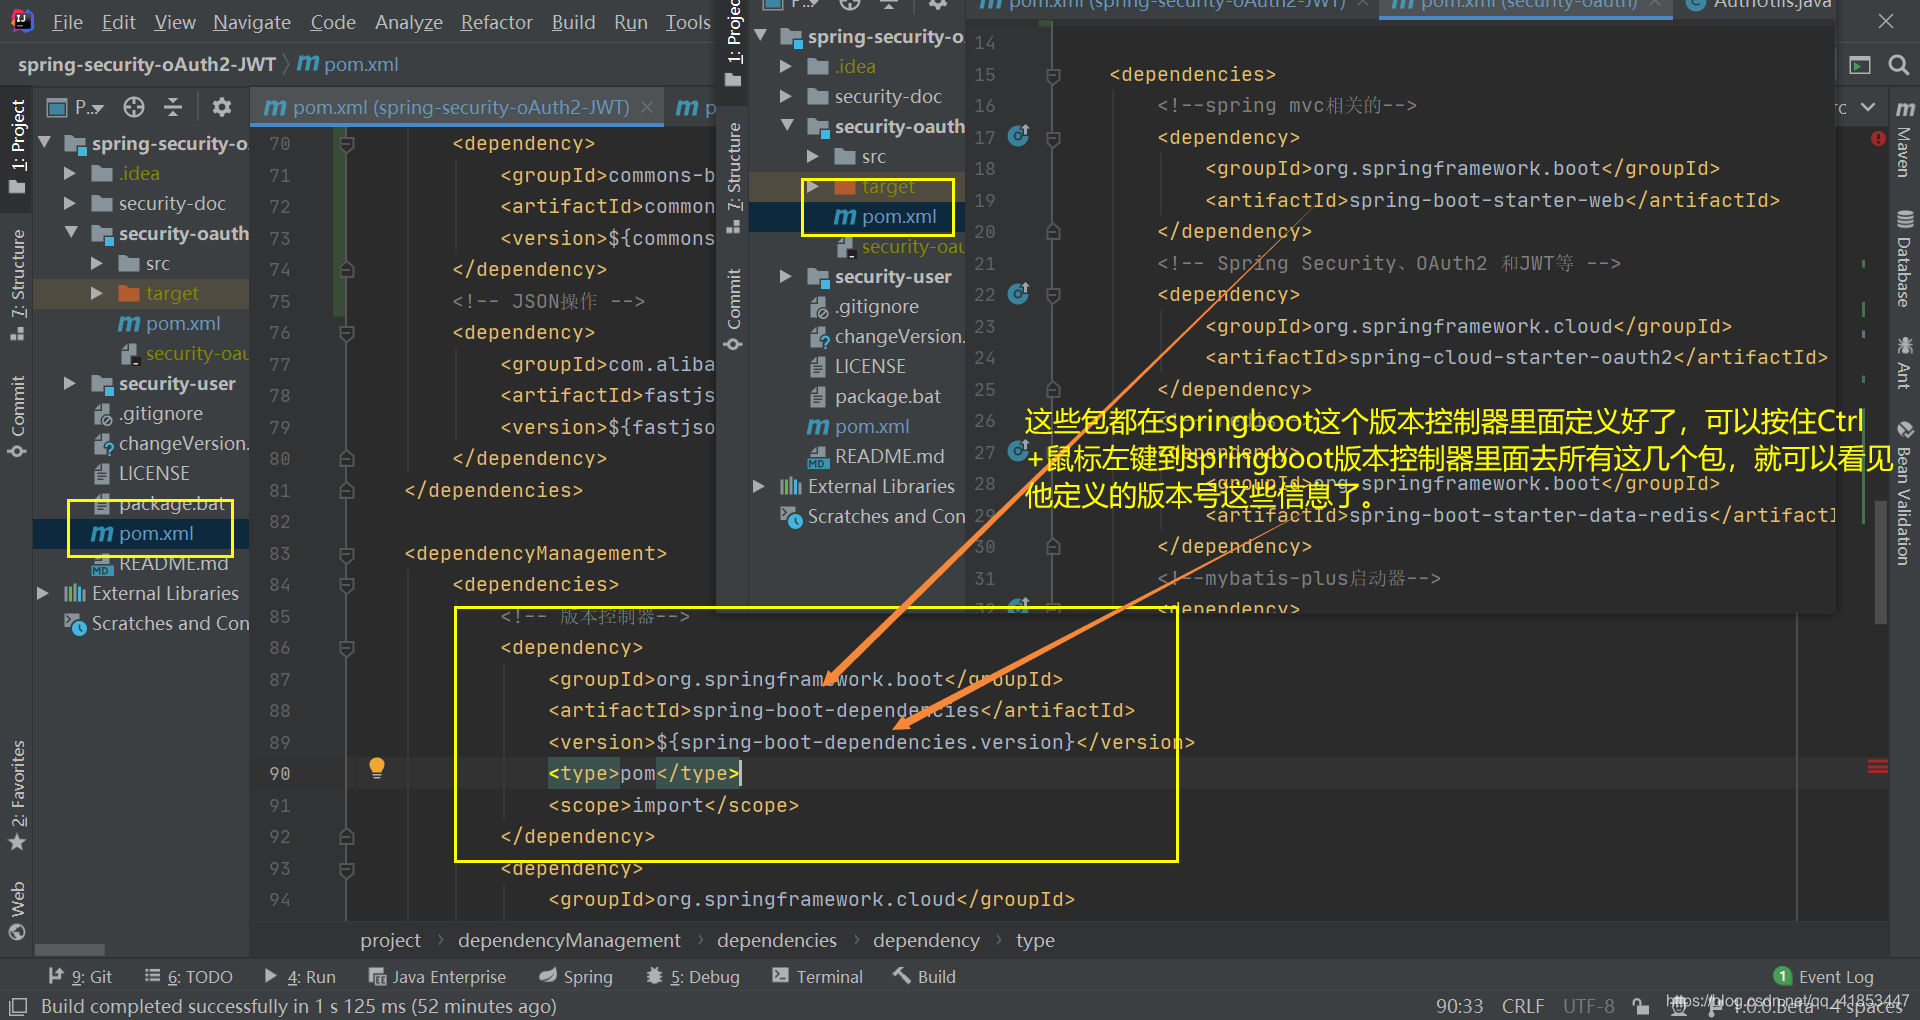
Task: Collapse the spring-security-o root node
Action: click(x=46, y=143)
